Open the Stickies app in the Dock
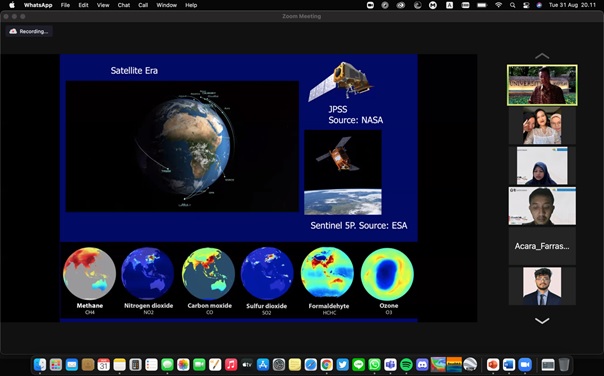The image size is (604, 376). [295, 364]
